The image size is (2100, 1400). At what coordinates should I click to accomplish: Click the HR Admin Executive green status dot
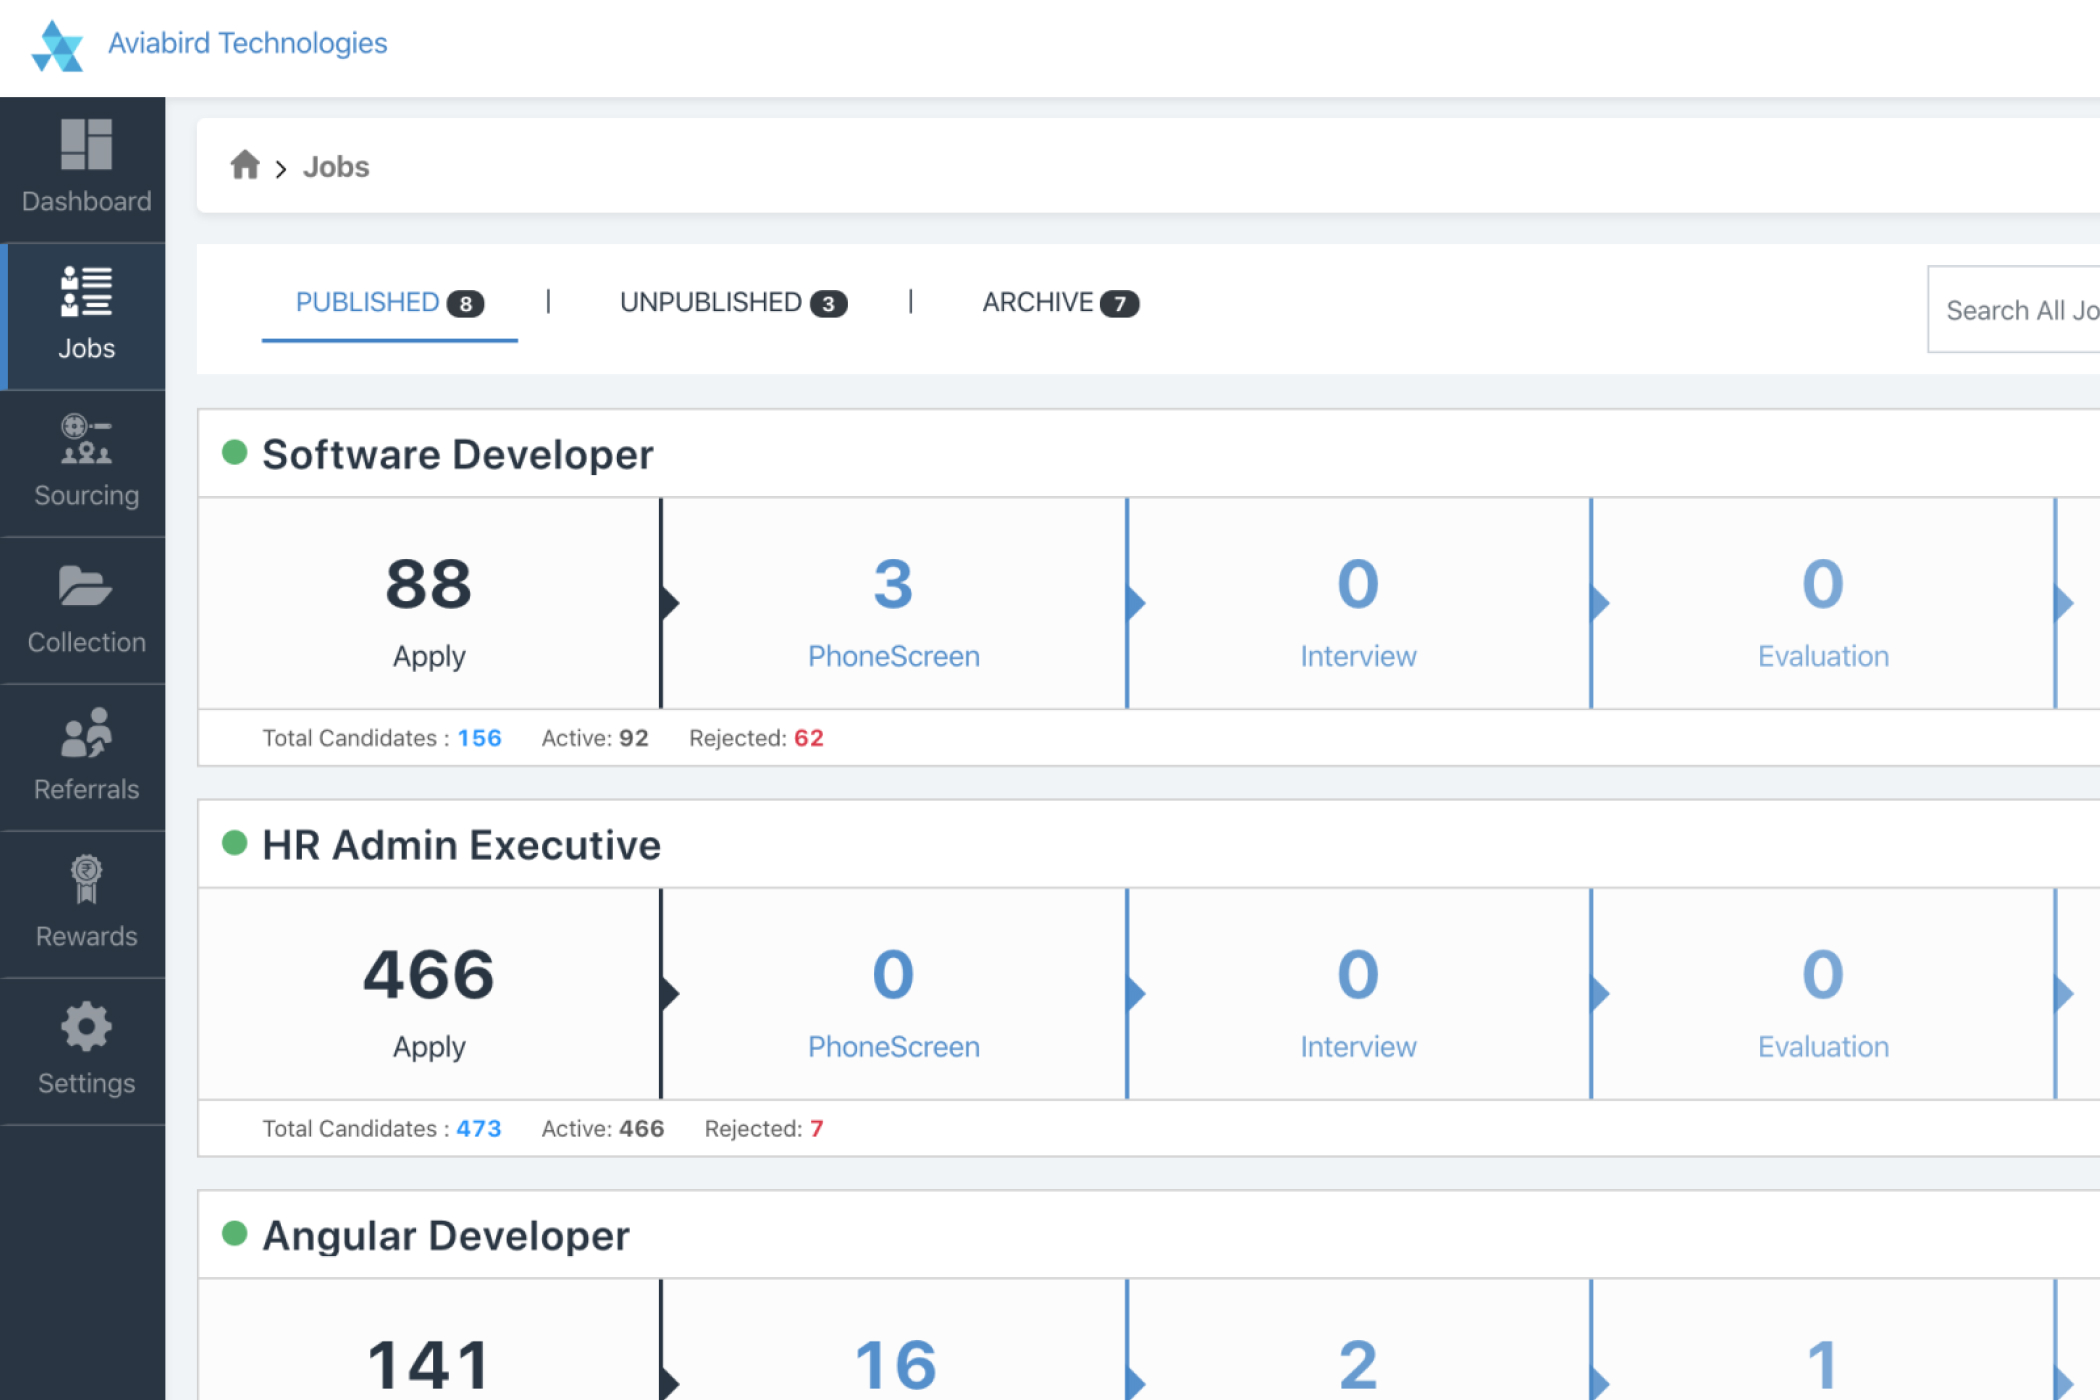tap(235, 843)
